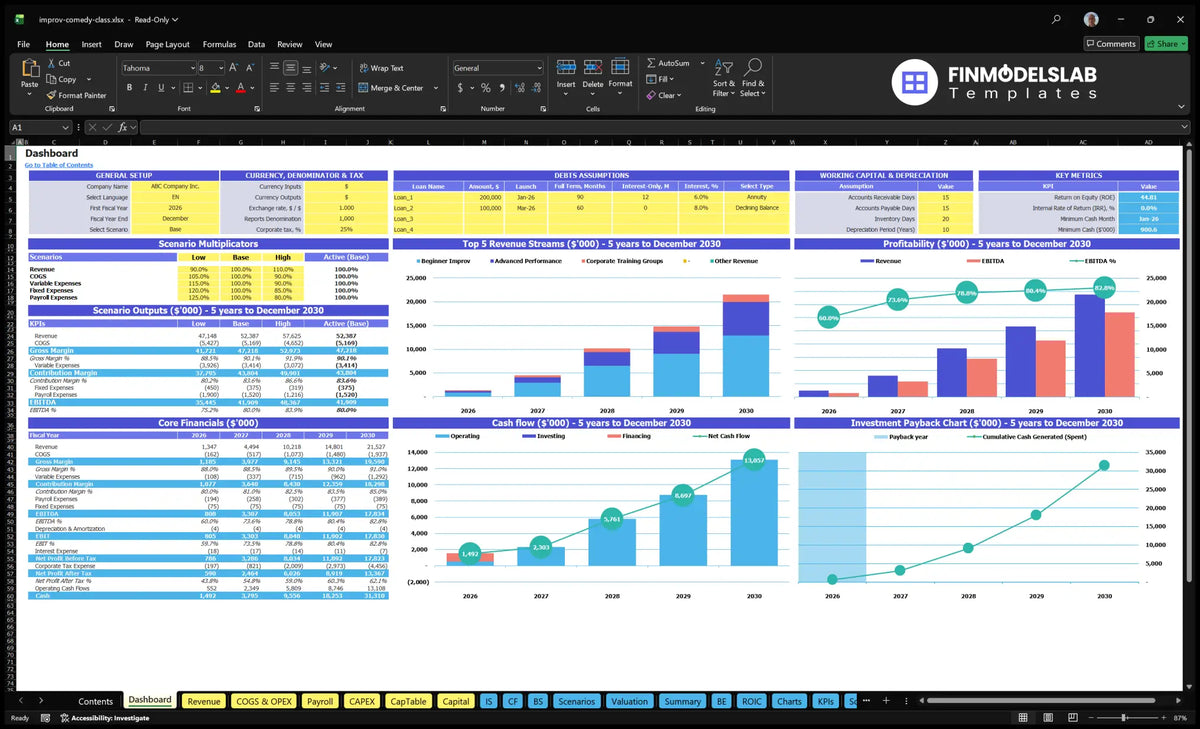The image size is (1200, 729).
Task: Activate the Format Painter brush
Action: (x=50, y=95)
